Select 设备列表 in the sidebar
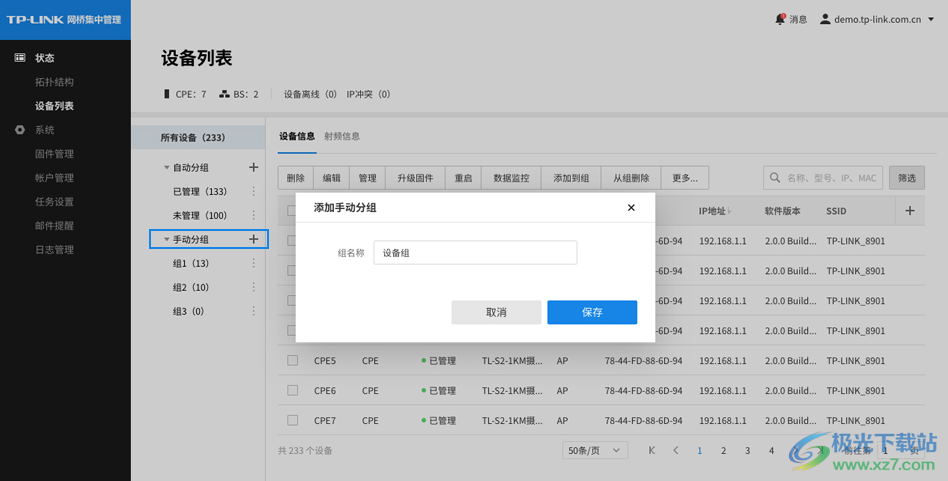948x481 pixels. pos(54,106)
